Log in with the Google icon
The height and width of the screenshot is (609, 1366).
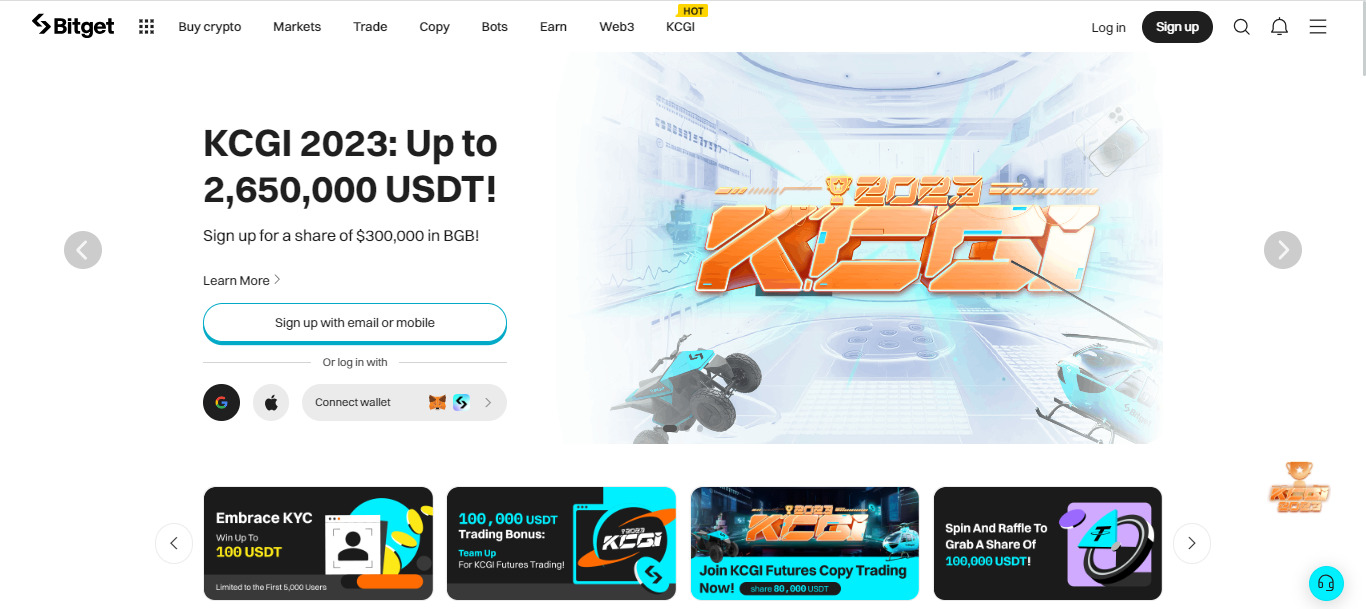click(x=221, y=402)
